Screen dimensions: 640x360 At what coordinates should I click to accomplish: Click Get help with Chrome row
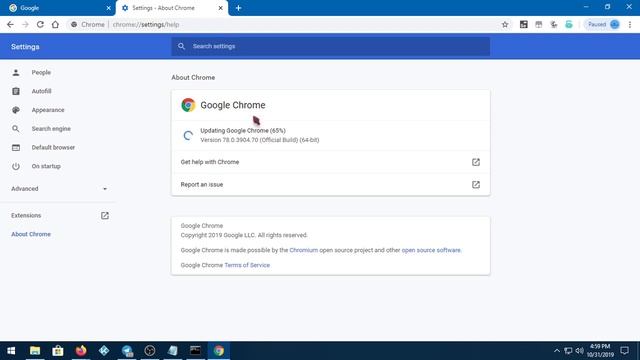(x=331, y=162)
